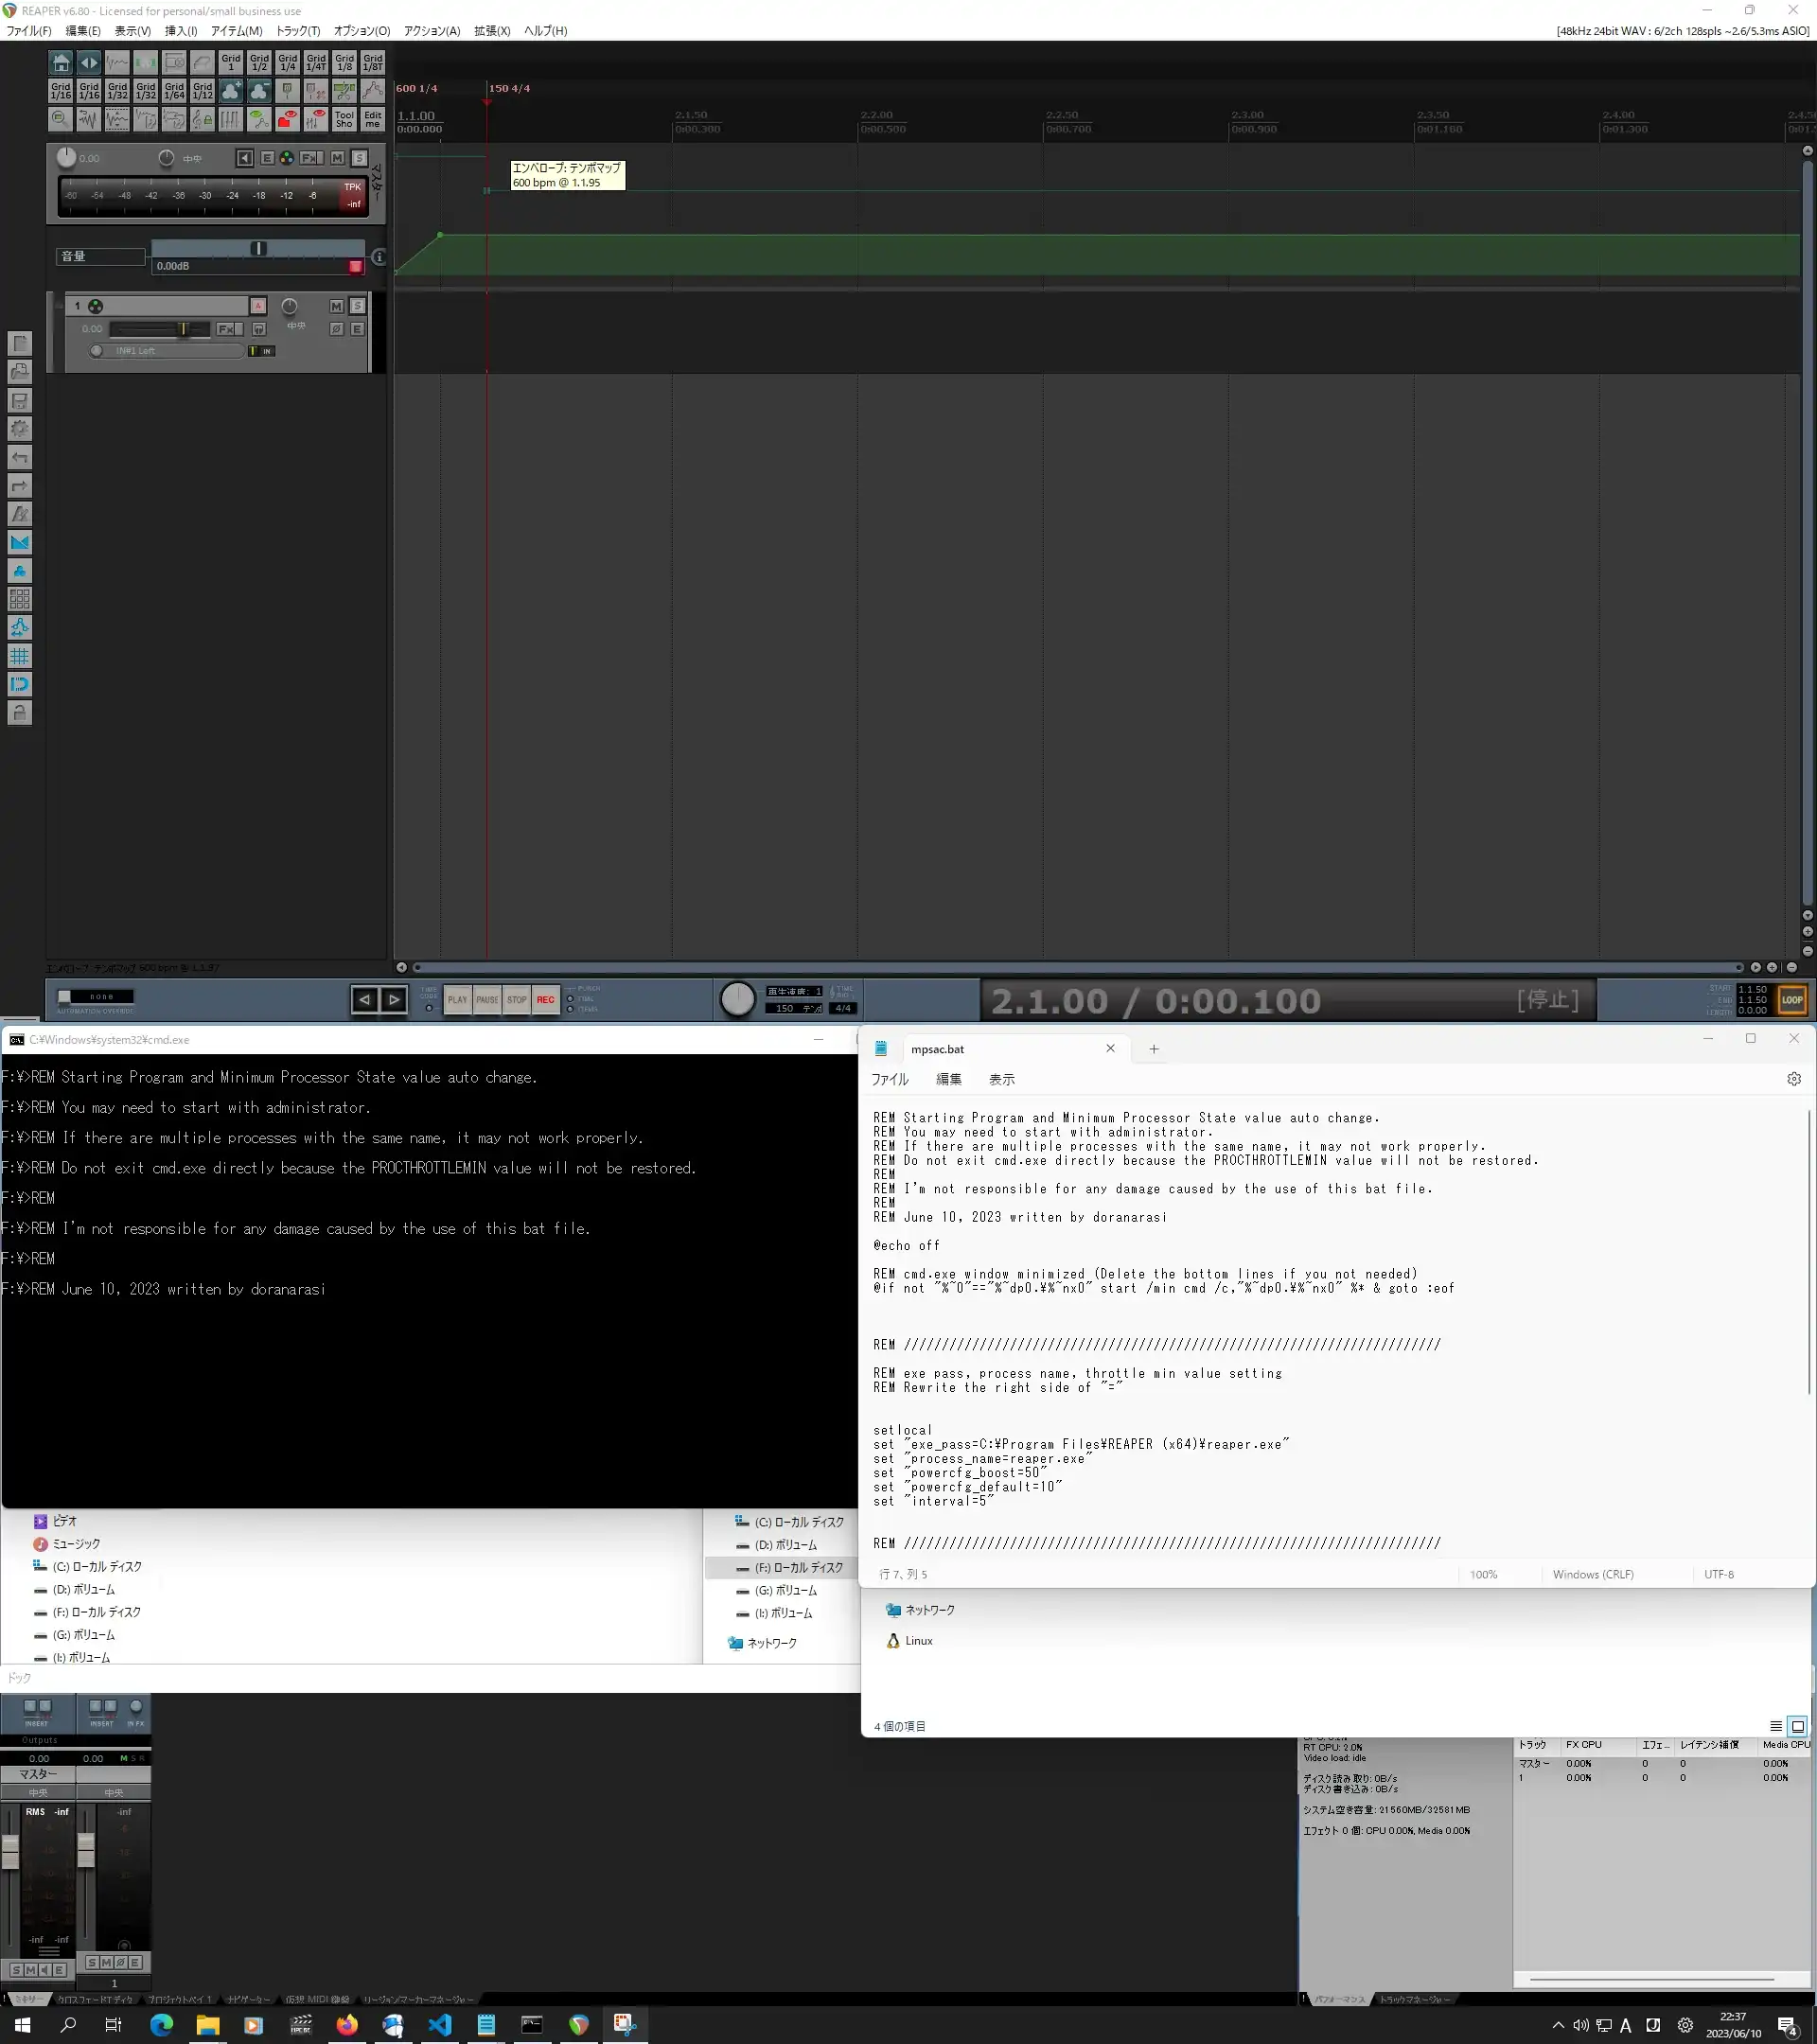Click the red folder eye icon
This screenshot has height=2044, width=1817.
coord(288,119)
